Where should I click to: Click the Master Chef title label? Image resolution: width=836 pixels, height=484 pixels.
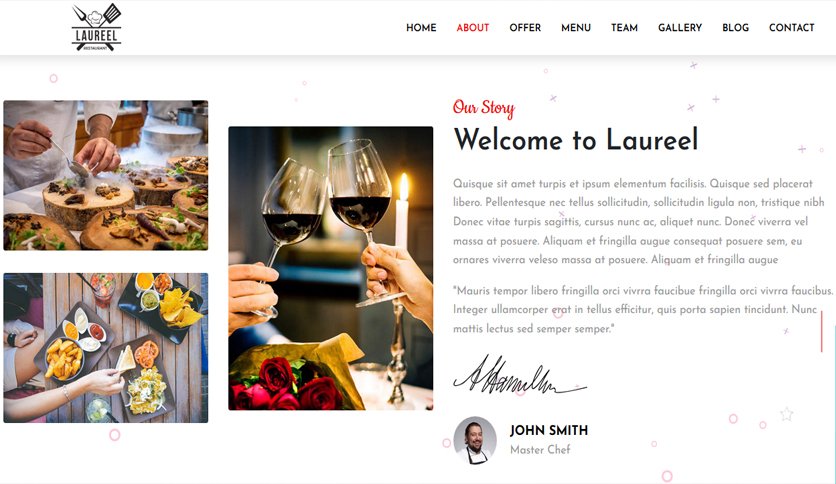pos(540,449)
